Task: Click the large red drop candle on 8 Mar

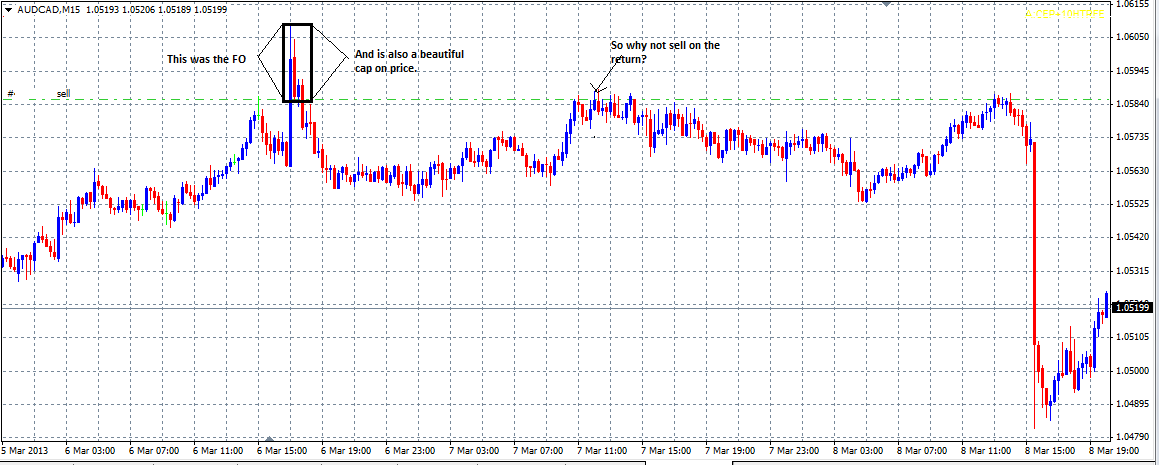Action: [1033, 250]
